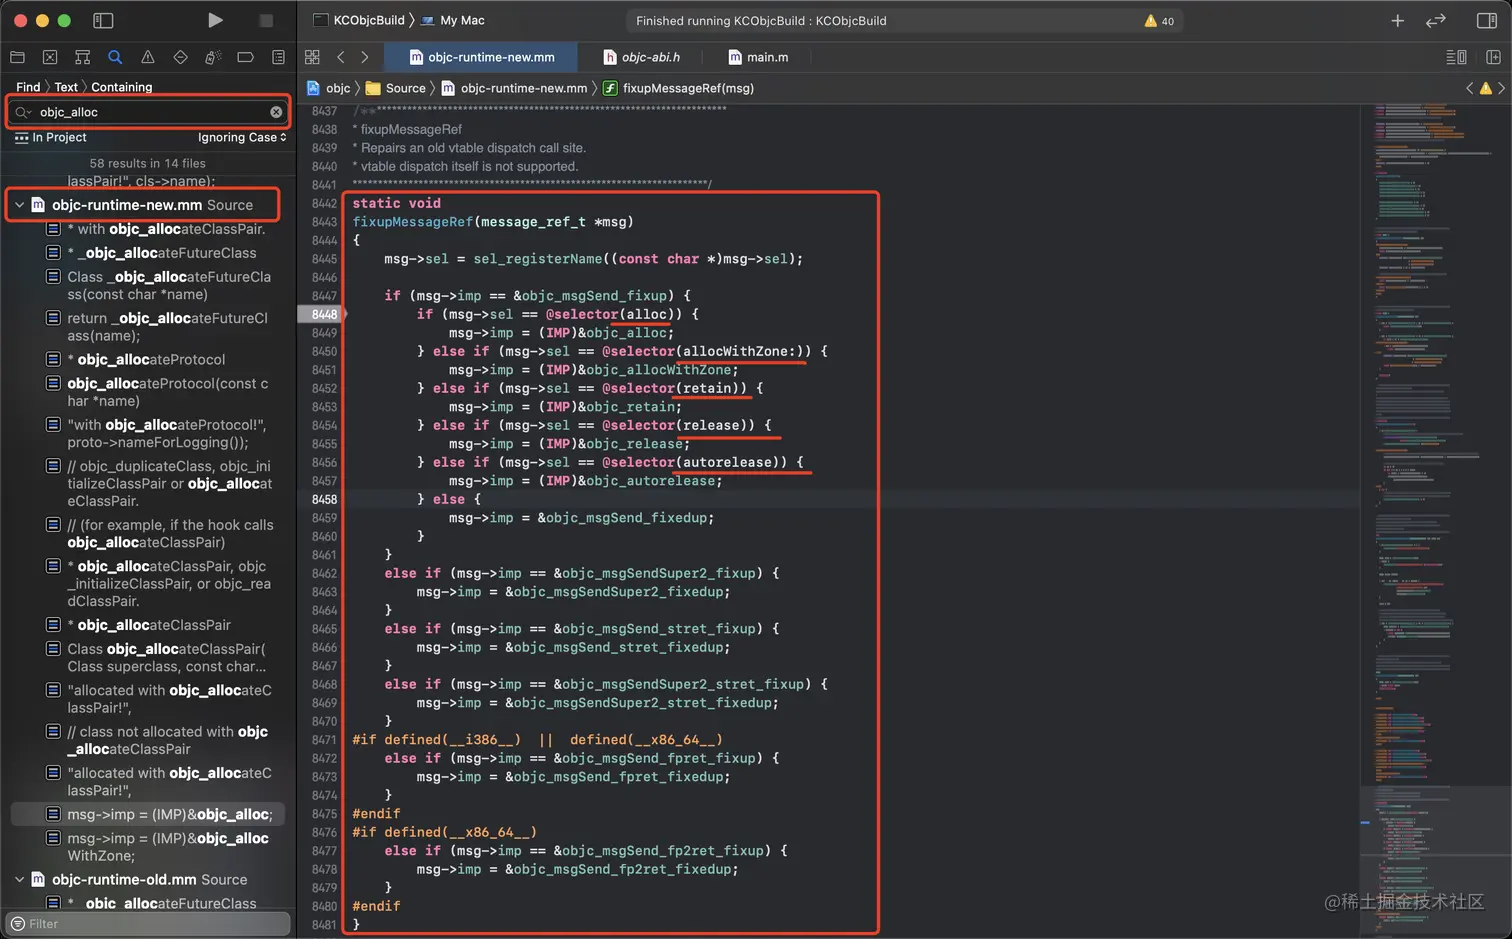Expand objc-runtime-old.mm results disclosure arrow
This screenshot has height=939, width=1512.
[x=19, y=880]
